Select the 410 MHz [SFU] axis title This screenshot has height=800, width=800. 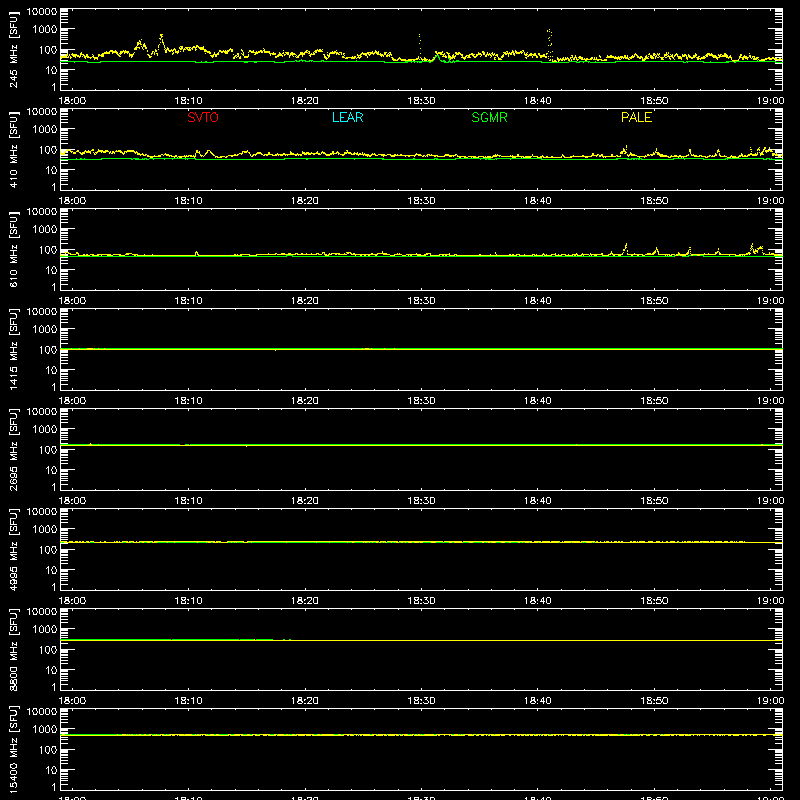(x=13, y=149)
